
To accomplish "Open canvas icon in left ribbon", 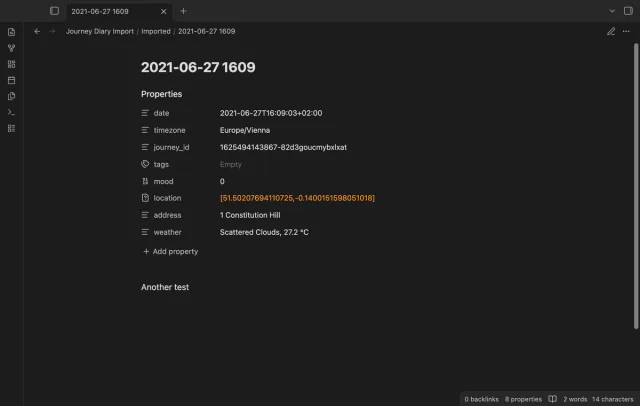I will coord(11,64).
